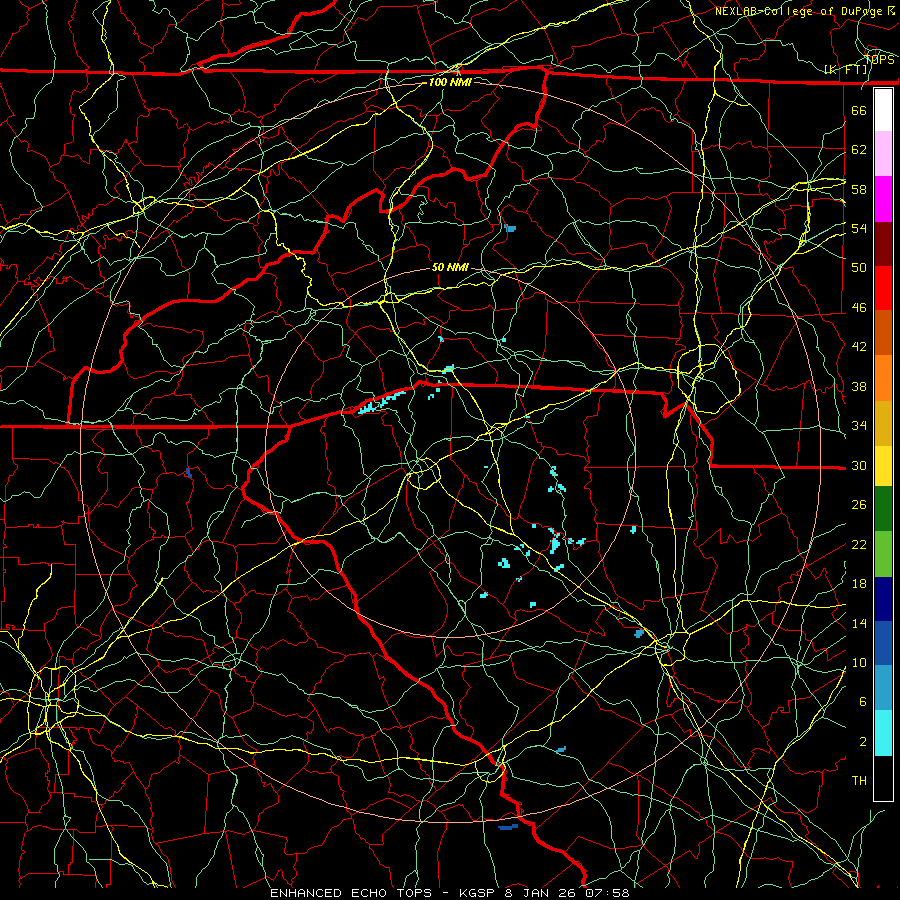Click the '50 NMI' range ring label
Viewport: 900px width, 900px height.
(x=450, y=267)
